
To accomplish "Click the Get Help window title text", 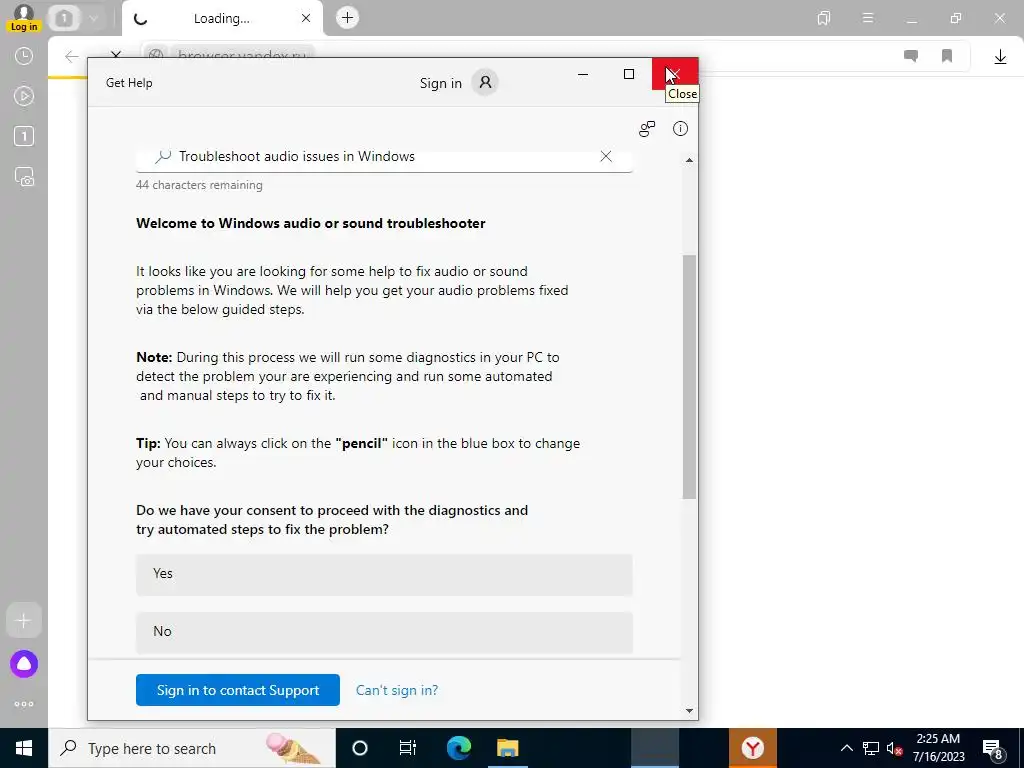I will 129,83.
